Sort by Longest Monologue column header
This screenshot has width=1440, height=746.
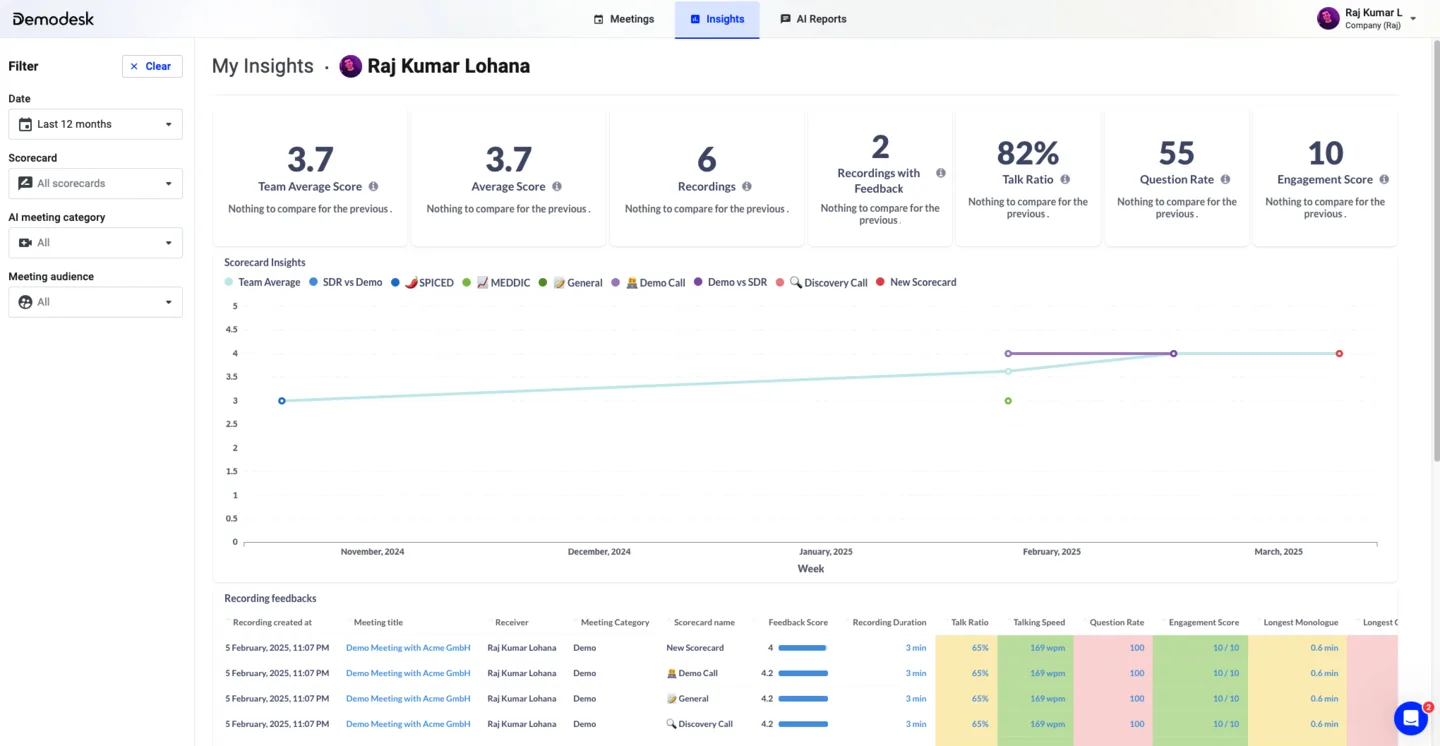point(1301,622)
